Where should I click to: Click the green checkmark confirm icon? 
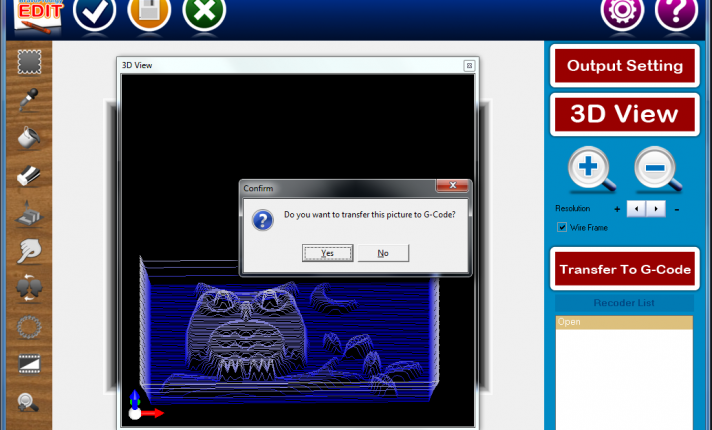(94, 12)
